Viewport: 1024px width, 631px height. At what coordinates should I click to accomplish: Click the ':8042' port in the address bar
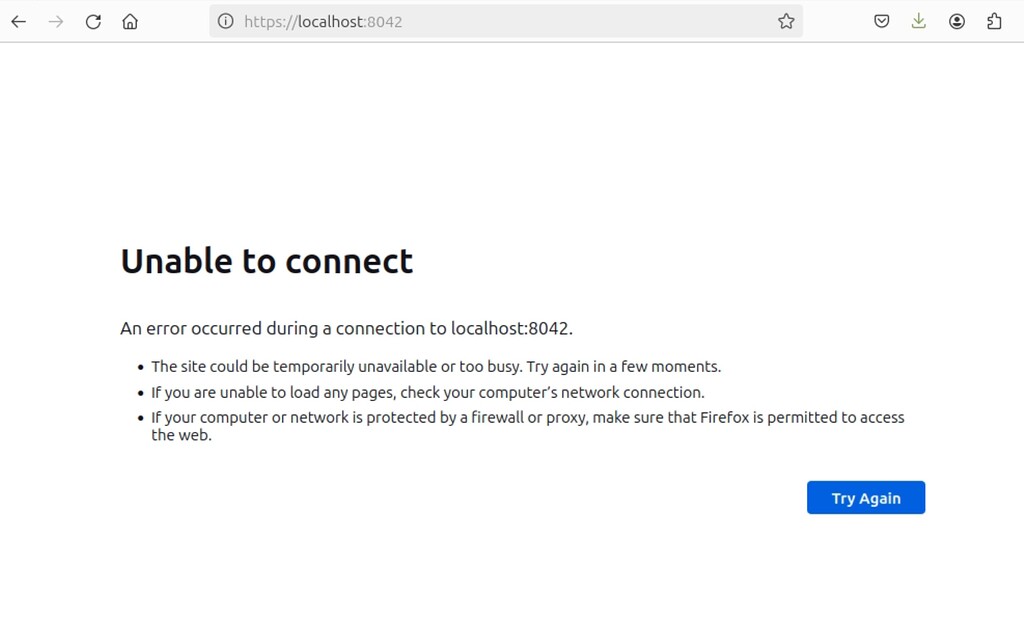(x=383, y=22)
